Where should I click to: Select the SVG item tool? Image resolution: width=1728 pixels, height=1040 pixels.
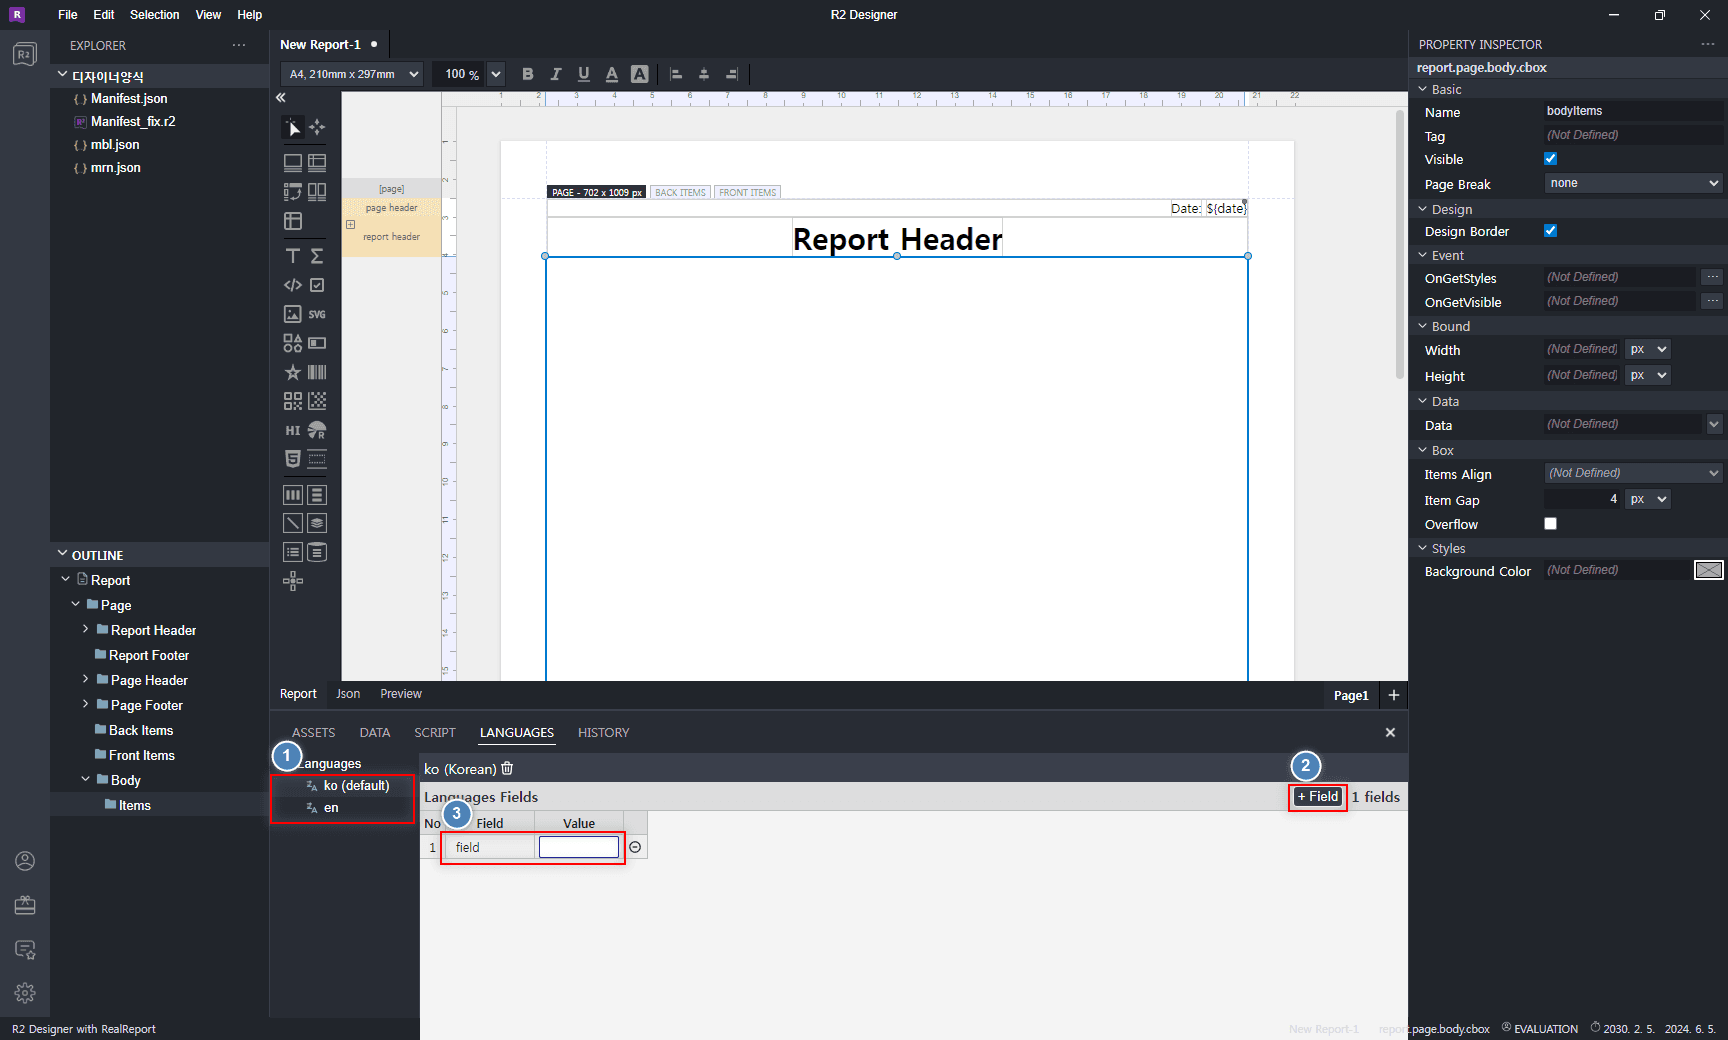pyautogui.click(x=317, y=314)
